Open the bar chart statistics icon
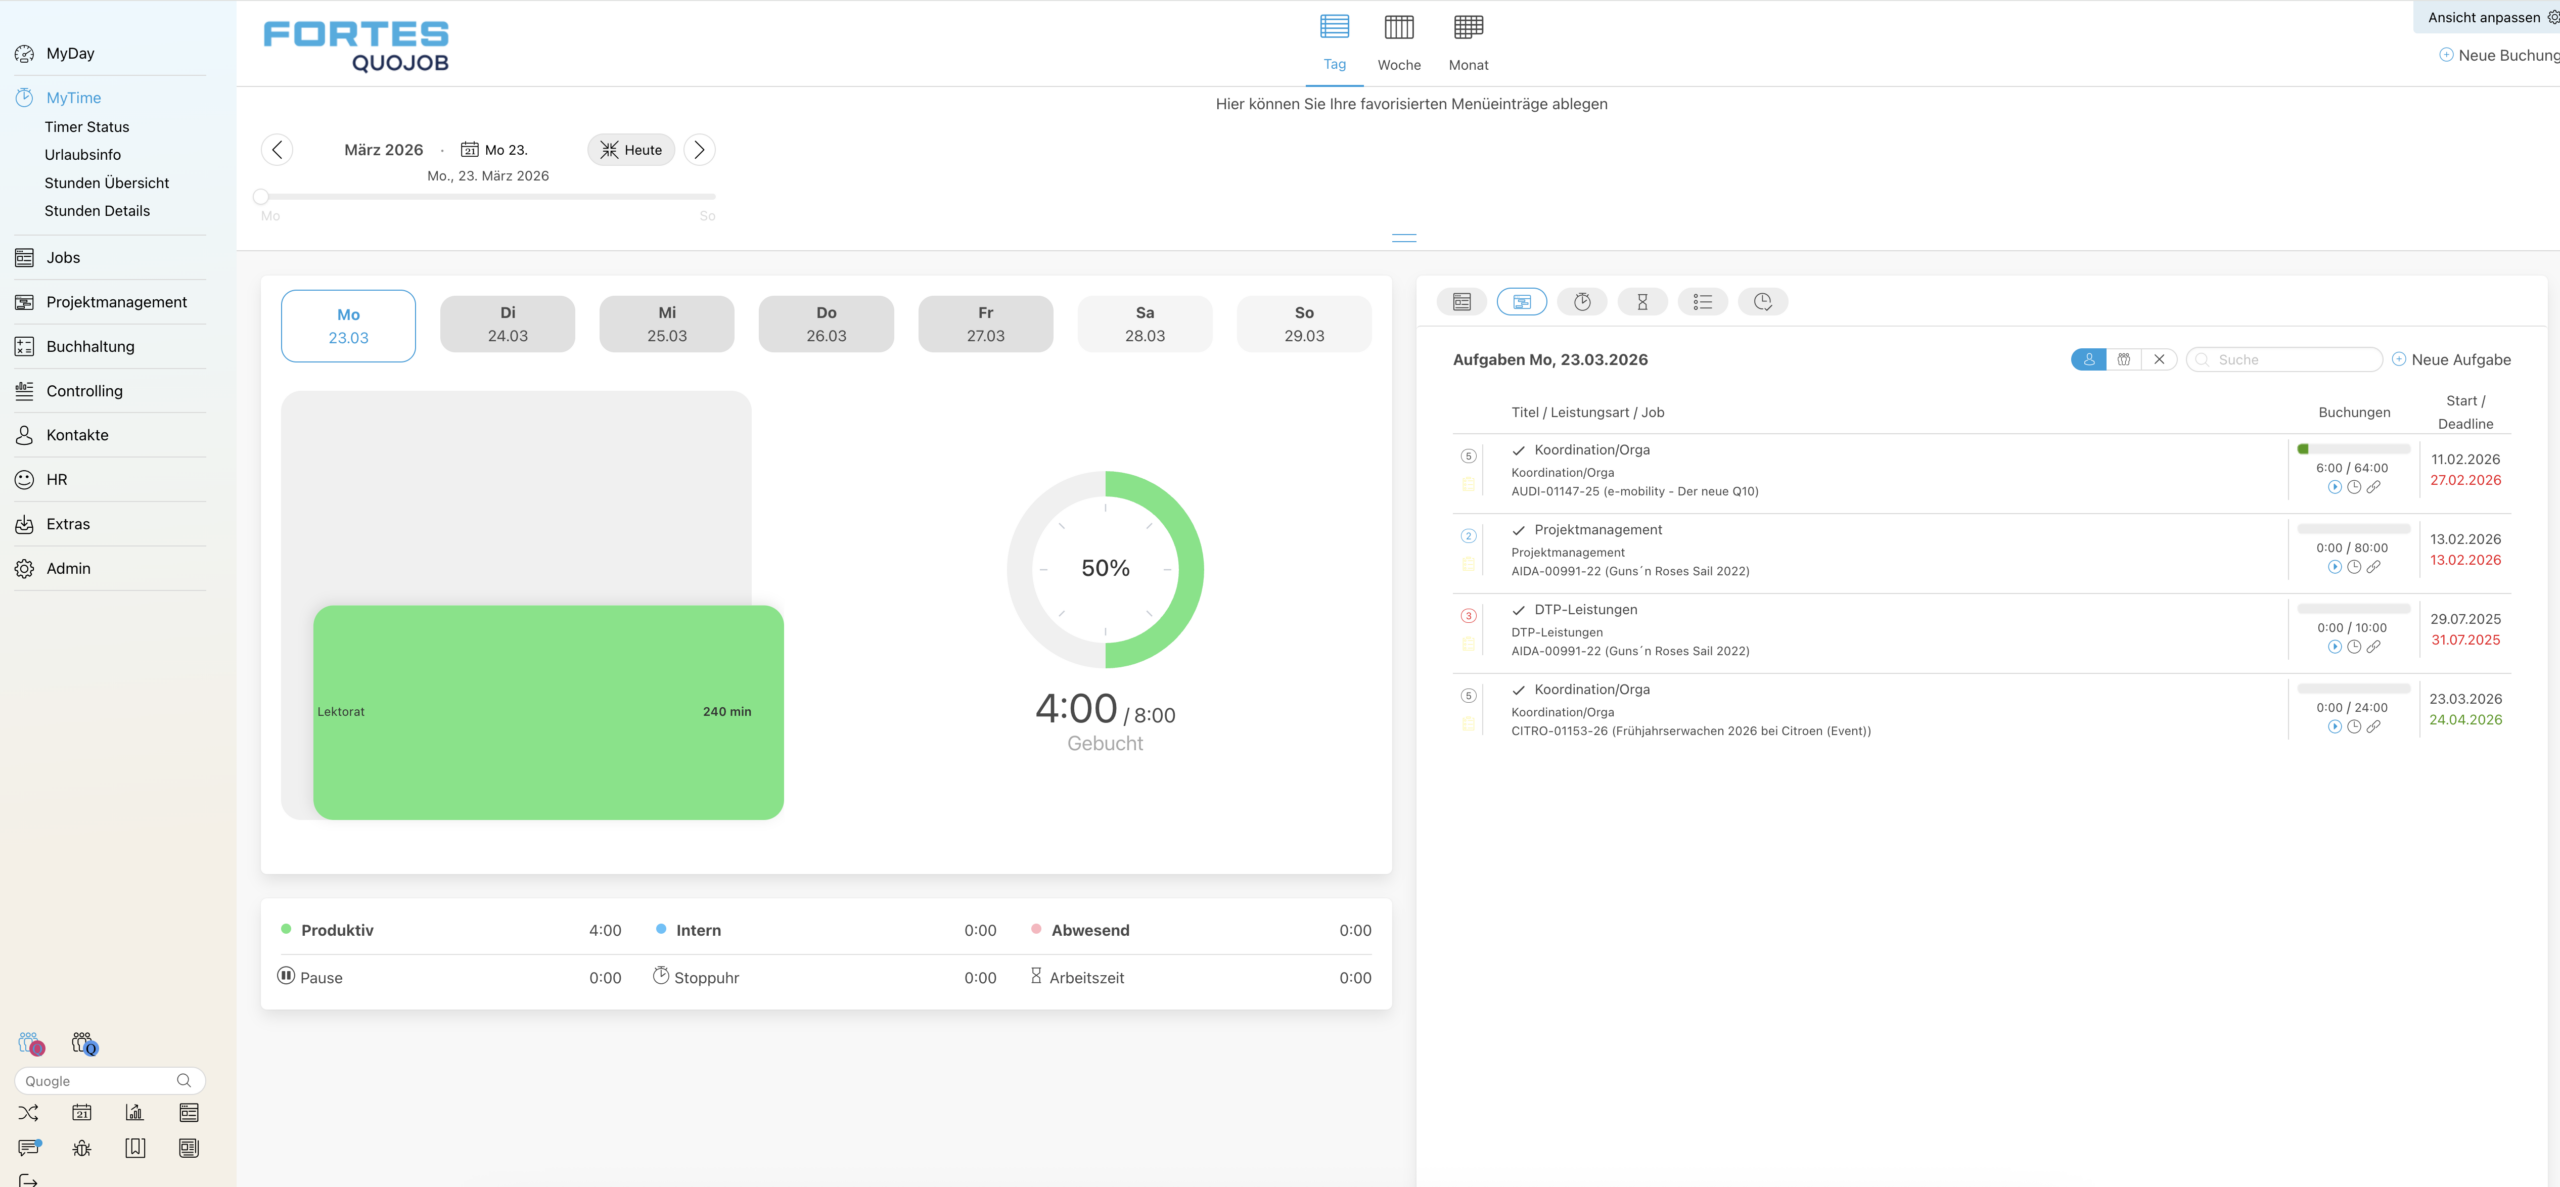The image size is (2560, 1187). tap(135, 1112)
